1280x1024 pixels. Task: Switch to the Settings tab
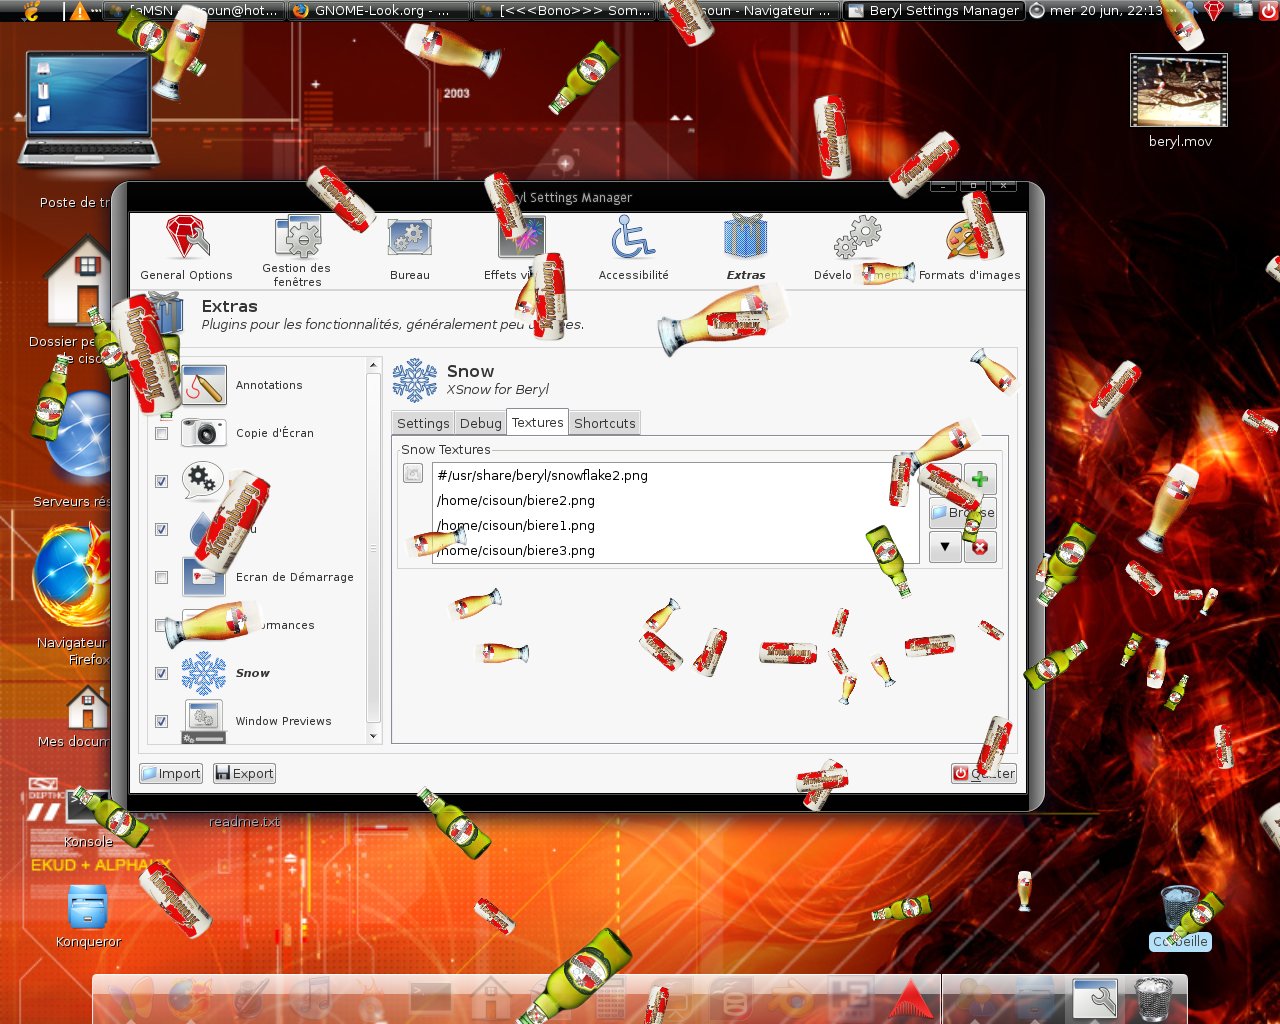click(x=423, y=423)
